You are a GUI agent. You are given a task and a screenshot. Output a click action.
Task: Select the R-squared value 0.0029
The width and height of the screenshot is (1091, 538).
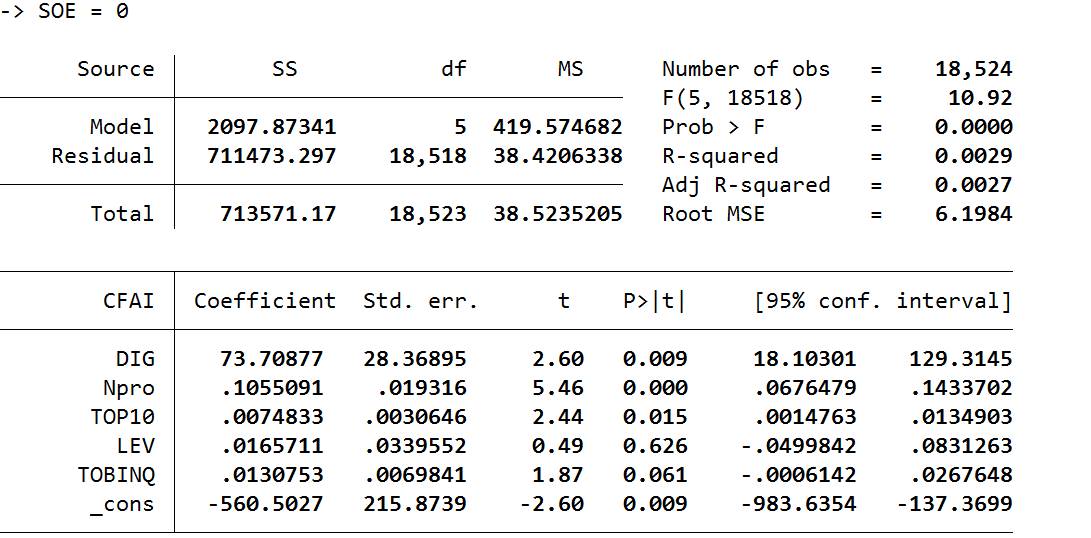point(973,156)
